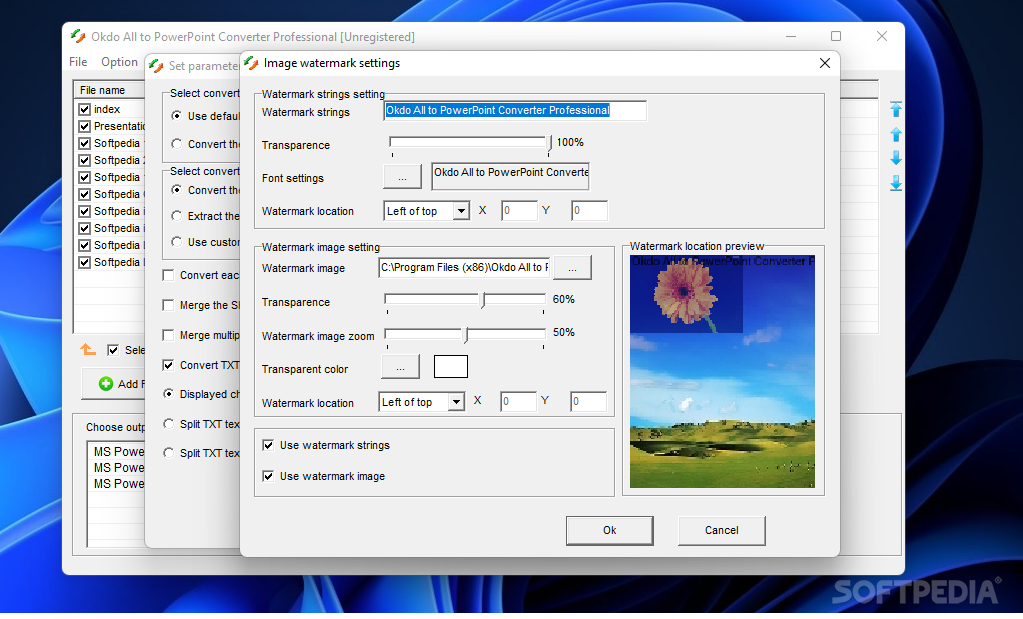Click the Watermark image path field
The width and height of the screenshot is (1023, 619).
tap(464, 267)
